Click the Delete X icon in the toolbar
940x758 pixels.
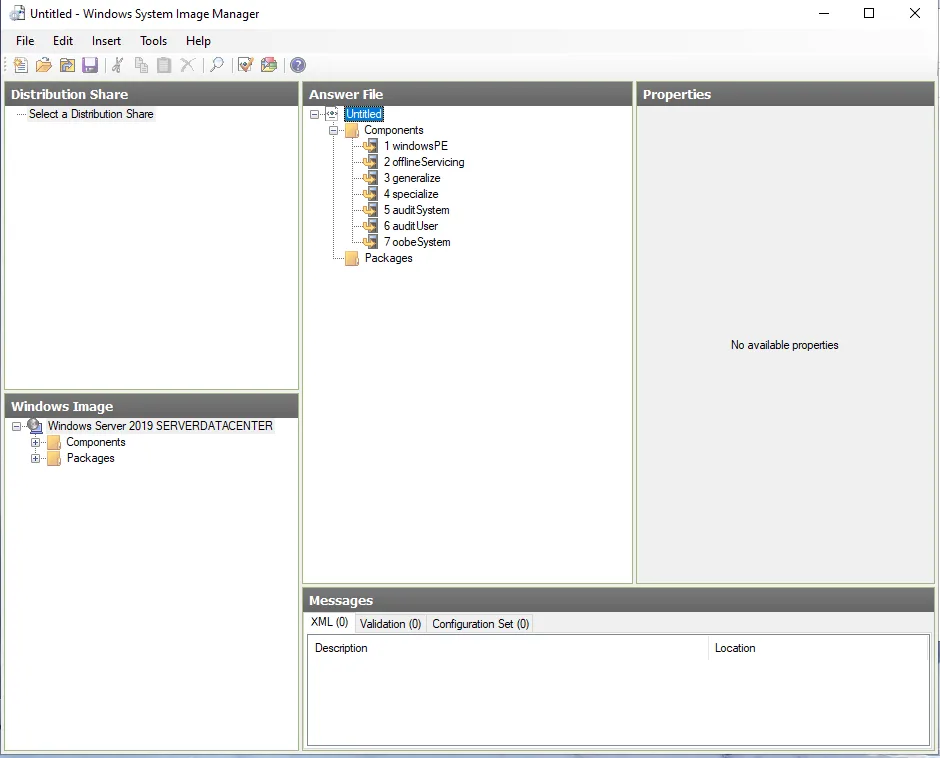(188, 65)
